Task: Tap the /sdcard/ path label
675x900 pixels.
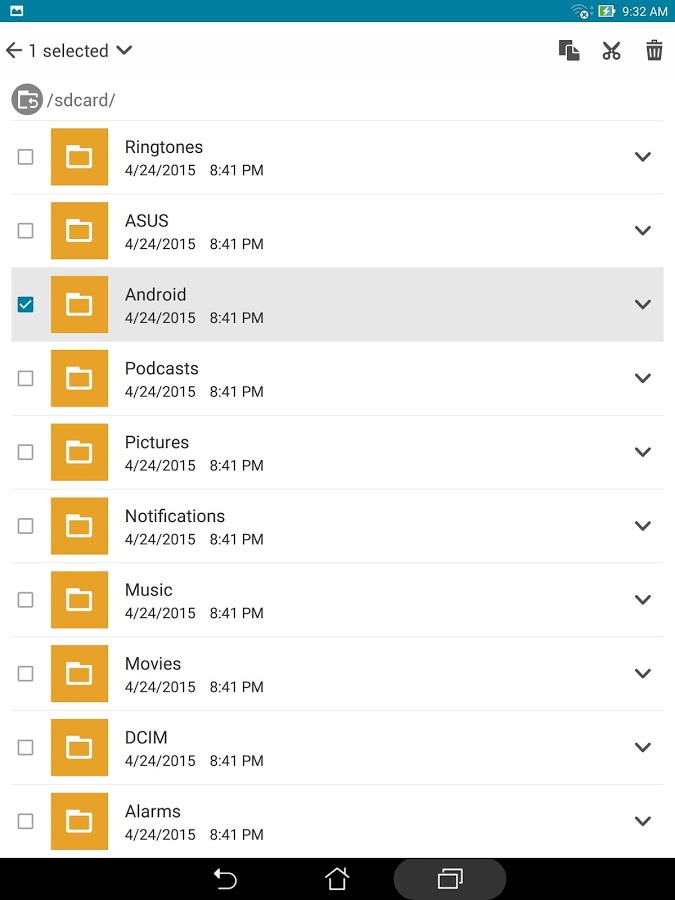Action: [x=81, y=100]
